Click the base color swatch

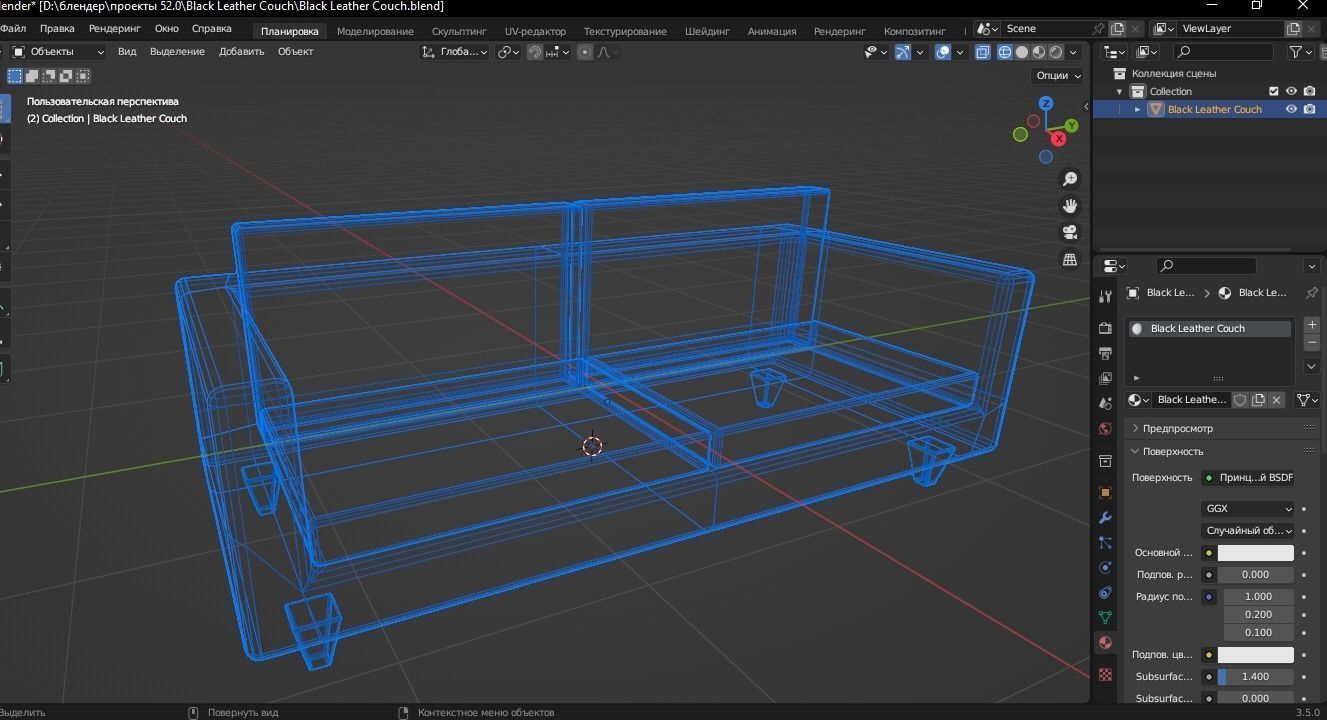click(1256, 553)
